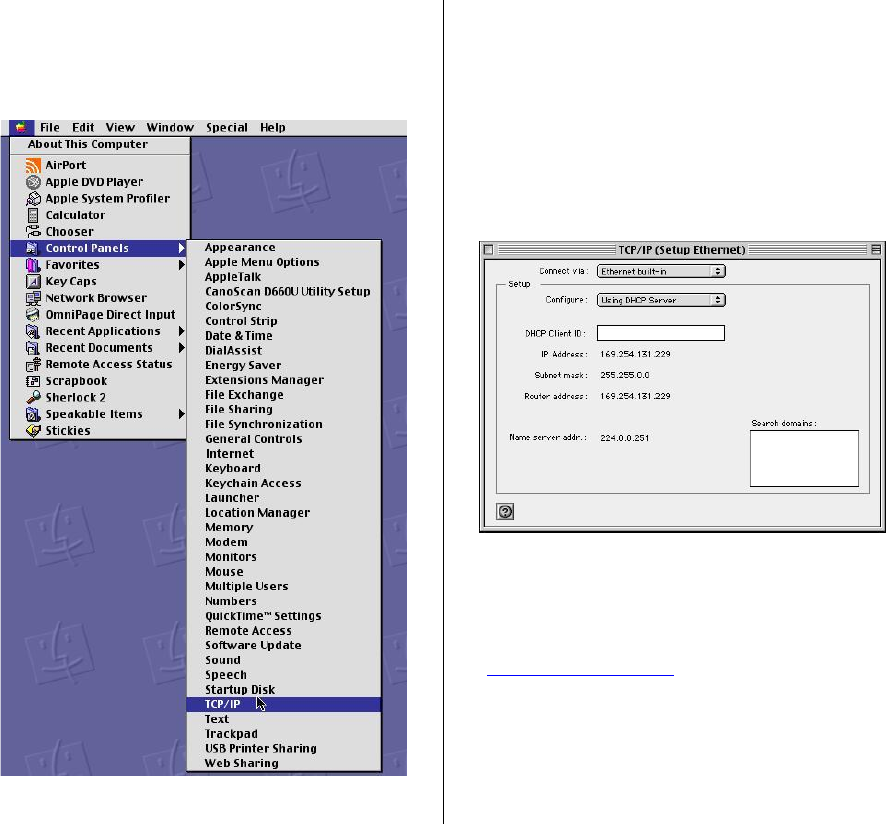The width and height of the screenshot is (886, 824).
Task: Click the Control Panels folder icon
Action: coord(32,248)
